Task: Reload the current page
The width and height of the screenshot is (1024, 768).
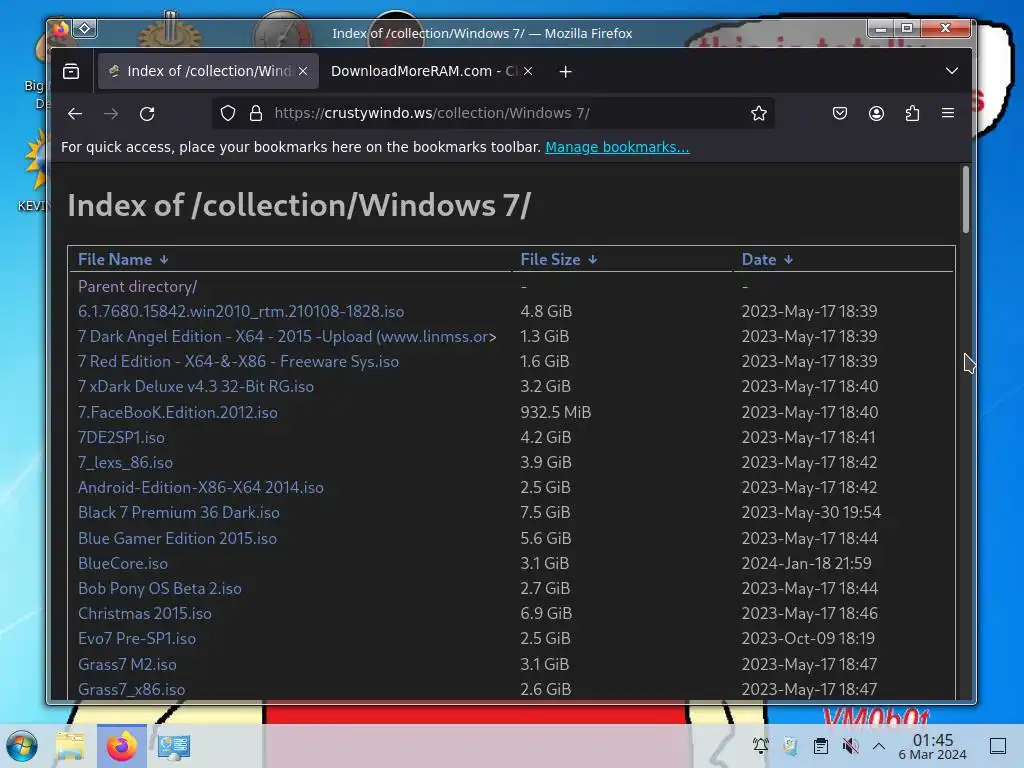Action: click(x=148, y=114)
